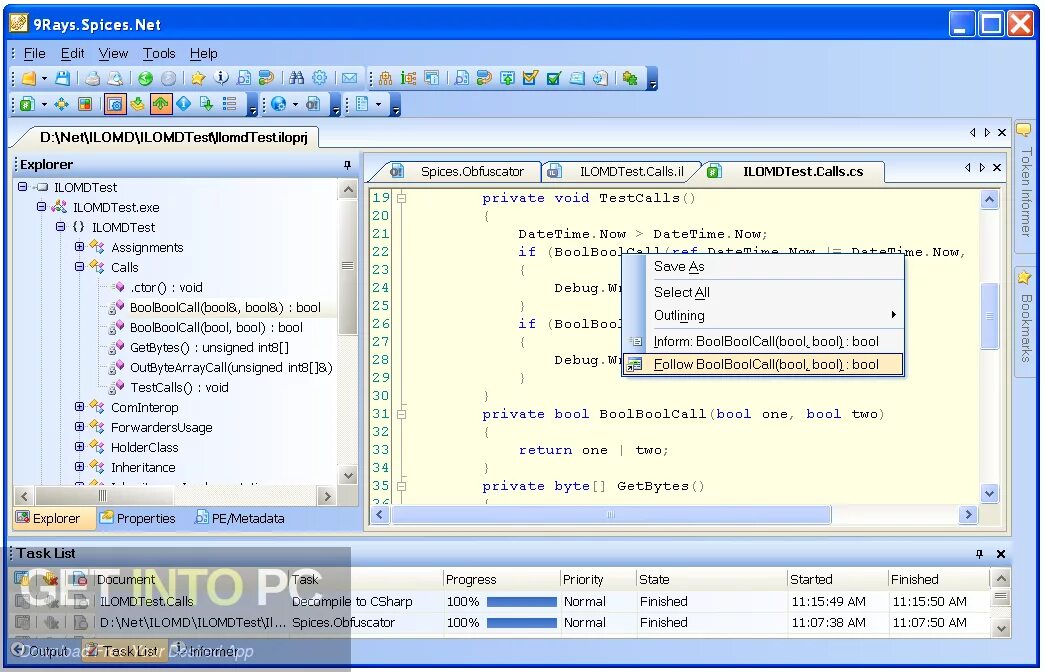The width and height of the screenshot is (1045, 672).
Task: Collapse the ILOMDTest.exe tree node
Action: click(41, 207)
